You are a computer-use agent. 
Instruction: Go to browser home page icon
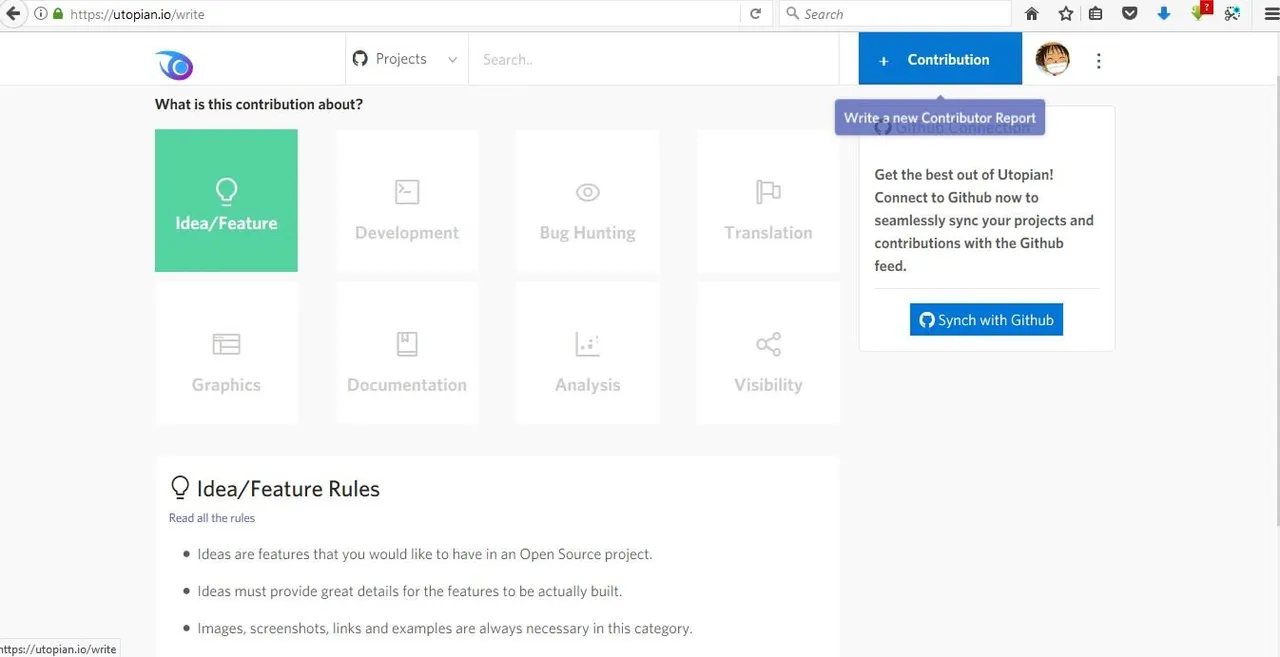(1032, 14)
